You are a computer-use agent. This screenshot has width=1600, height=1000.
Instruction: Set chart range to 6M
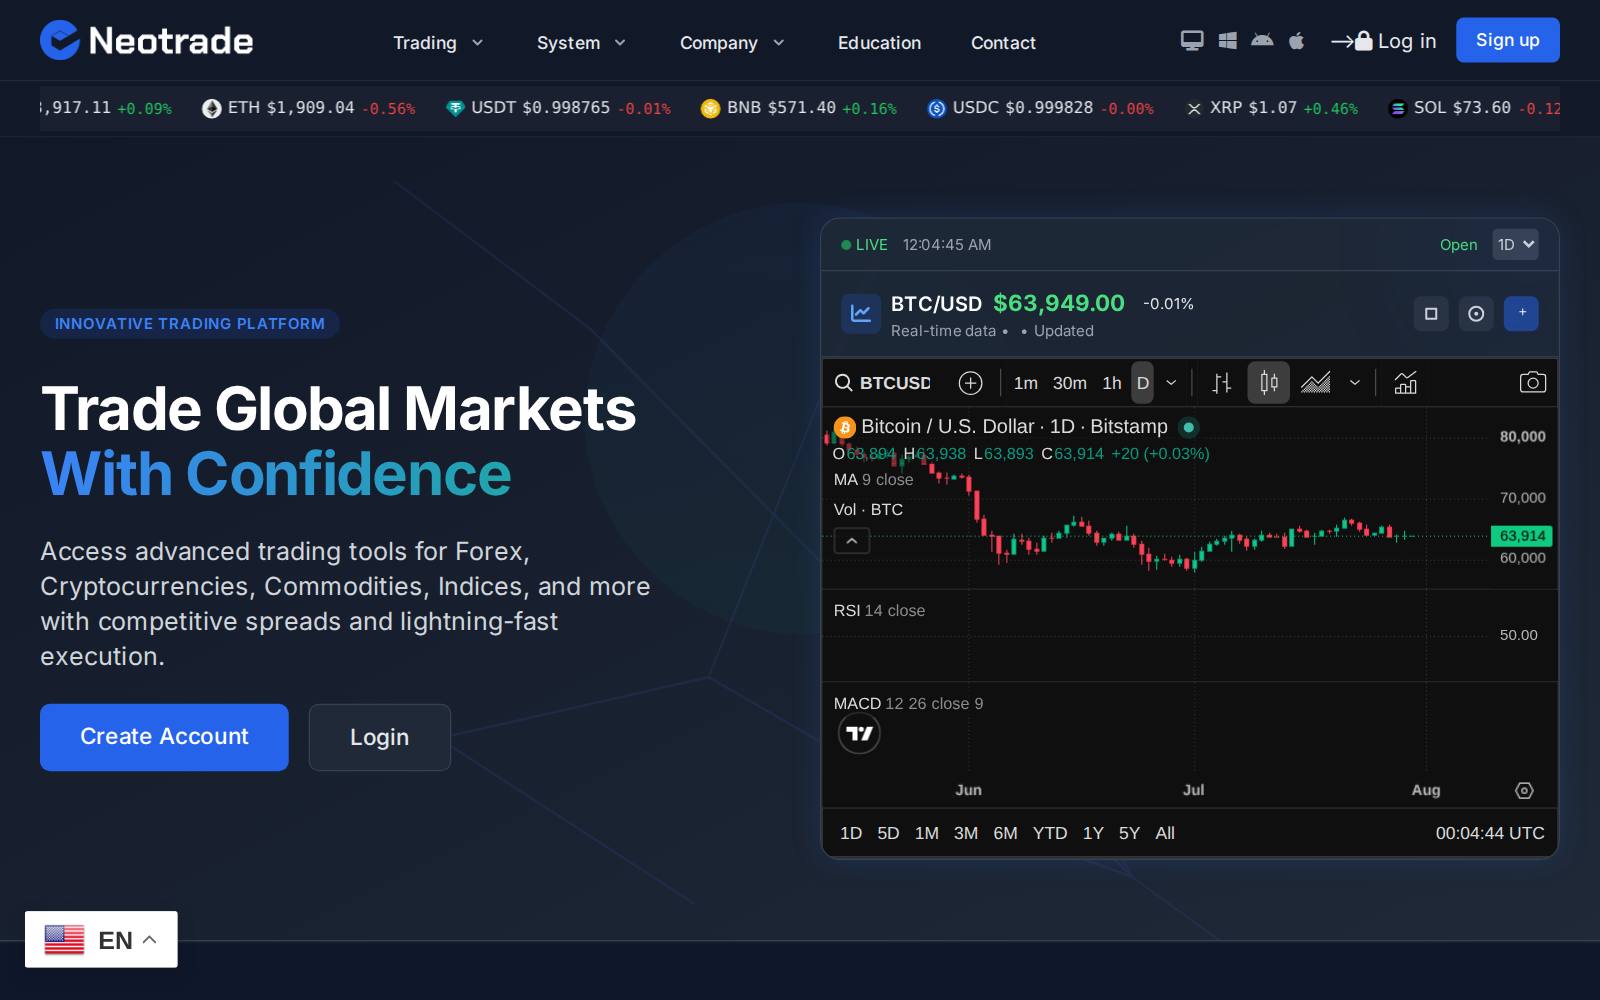point(1005,833)
